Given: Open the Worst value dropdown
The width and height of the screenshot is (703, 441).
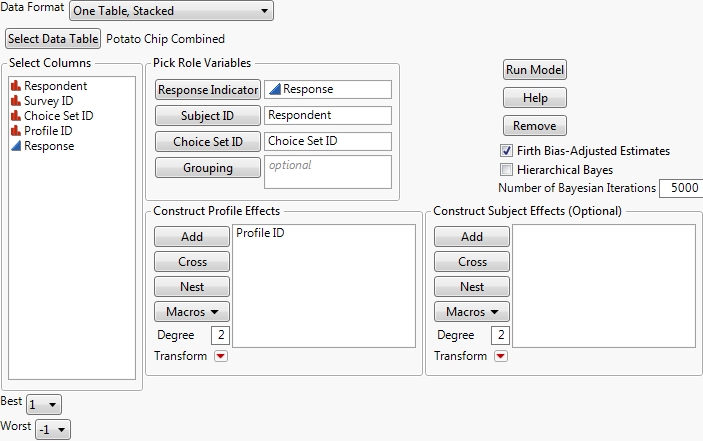Looking at the screenshot, I should [x=52, y=429].
